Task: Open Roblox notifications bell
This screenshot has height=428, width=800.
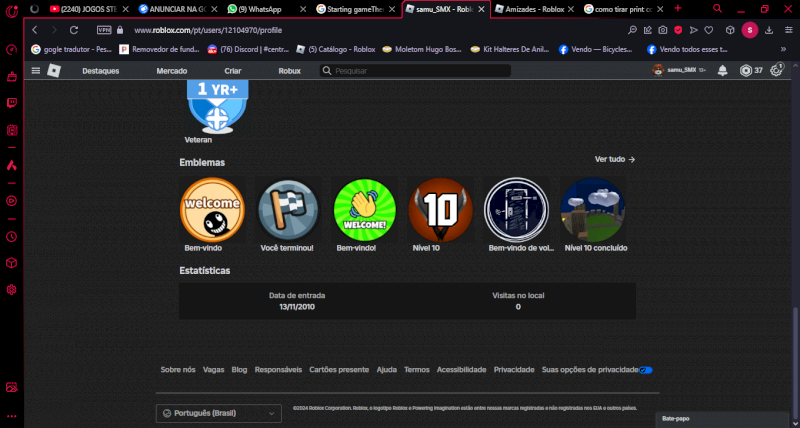Action: pyautogui.click(x=722, y=70)
